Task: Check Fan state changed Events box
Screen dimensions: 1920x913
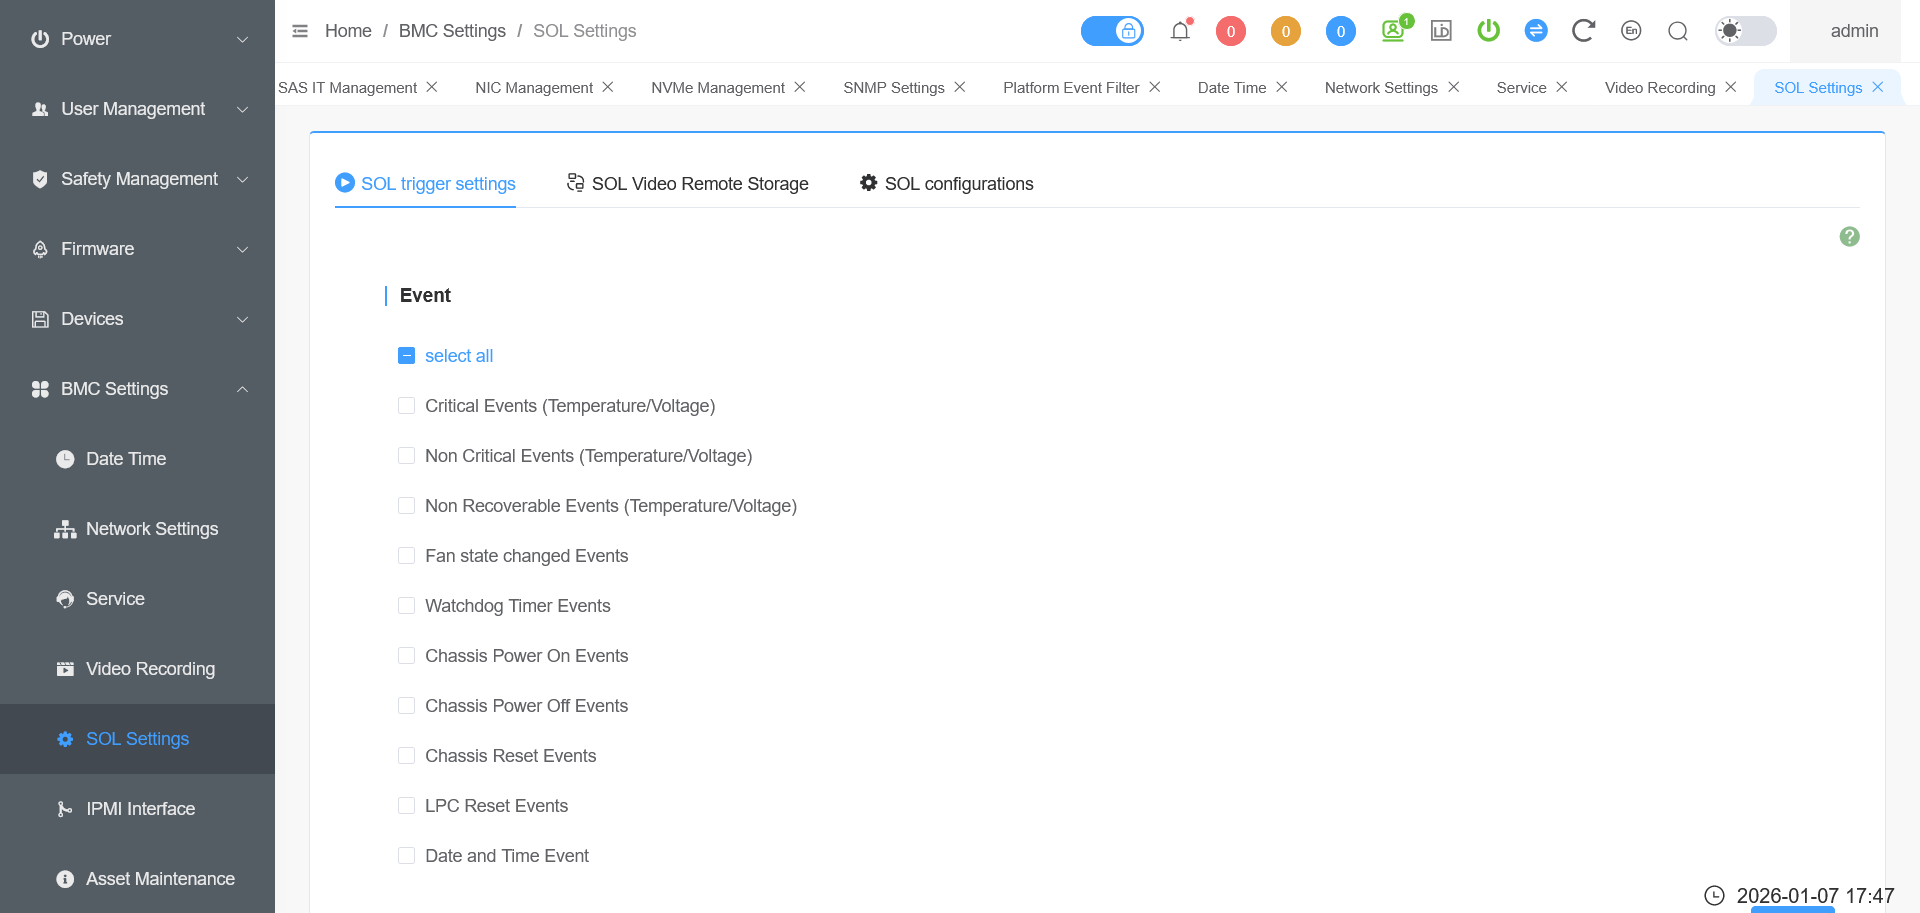Action: (x=406, y=556)
